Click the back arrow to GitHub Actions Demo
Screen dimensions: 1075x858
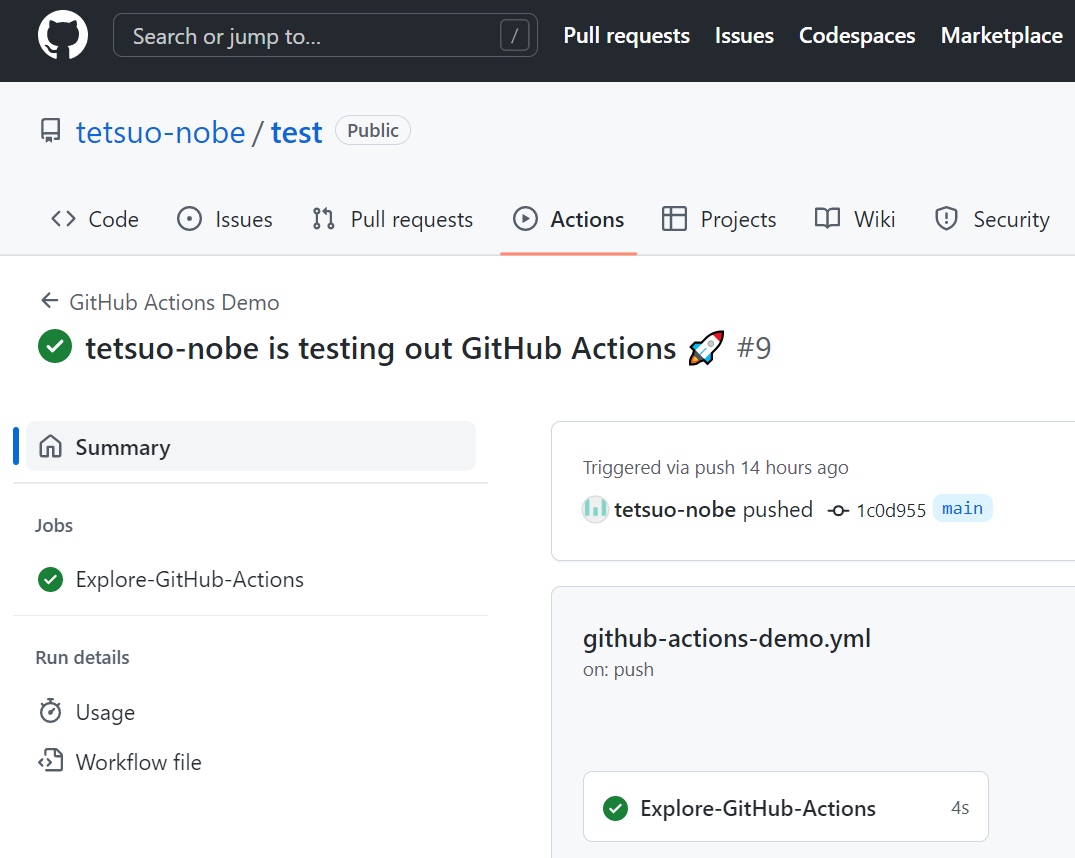[x=49, y=301]
